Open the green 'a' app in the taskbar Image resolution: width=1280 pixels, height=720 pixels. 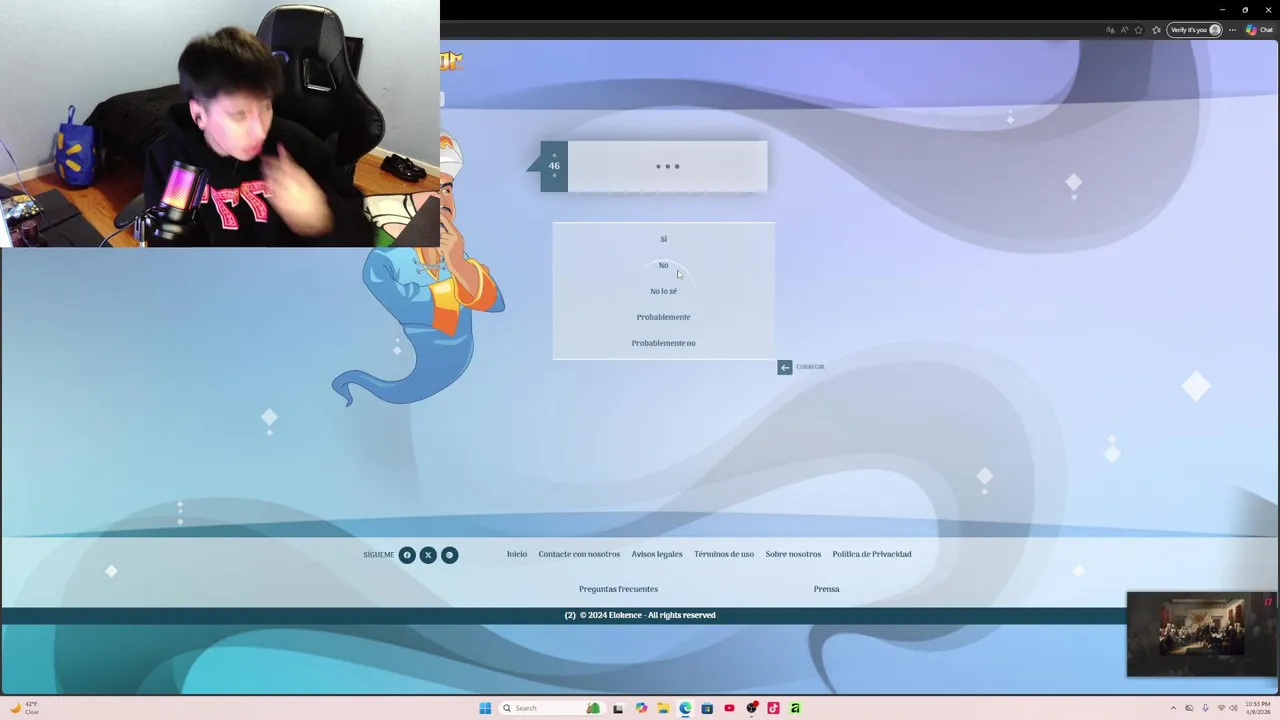click(795, 708)
